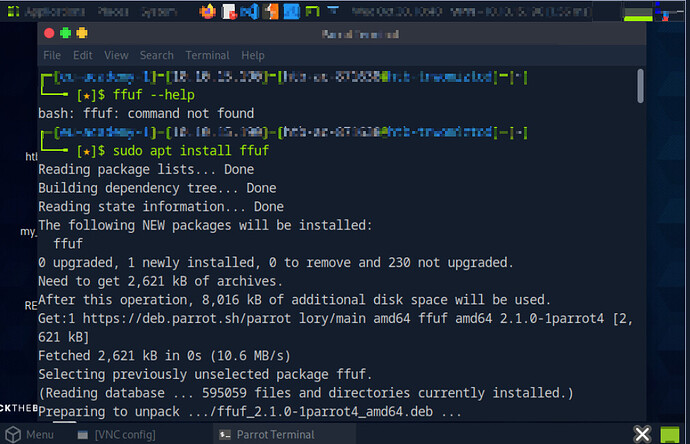This screenshot has height=444, width=690.
Task: Click the date and time in top panel
Action: pos(397,11)
